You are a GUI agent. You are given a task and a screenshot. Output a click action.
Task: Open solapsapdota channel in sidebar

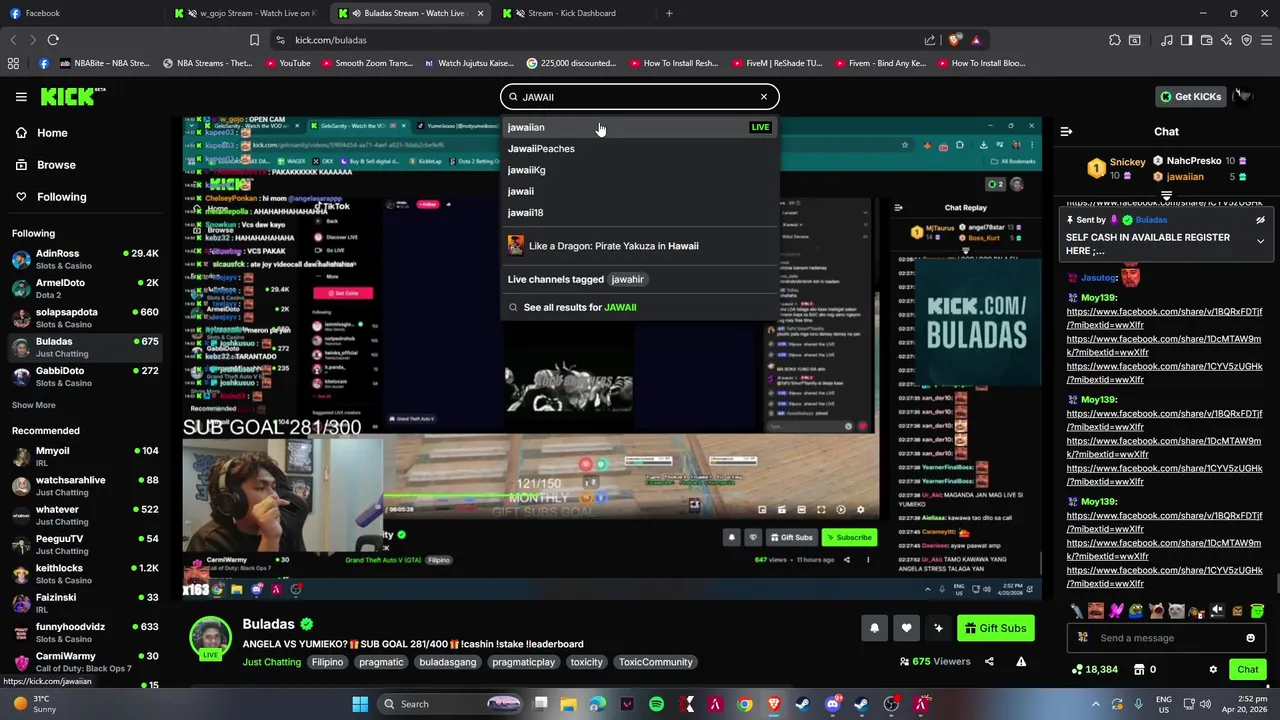click(84, 317)
